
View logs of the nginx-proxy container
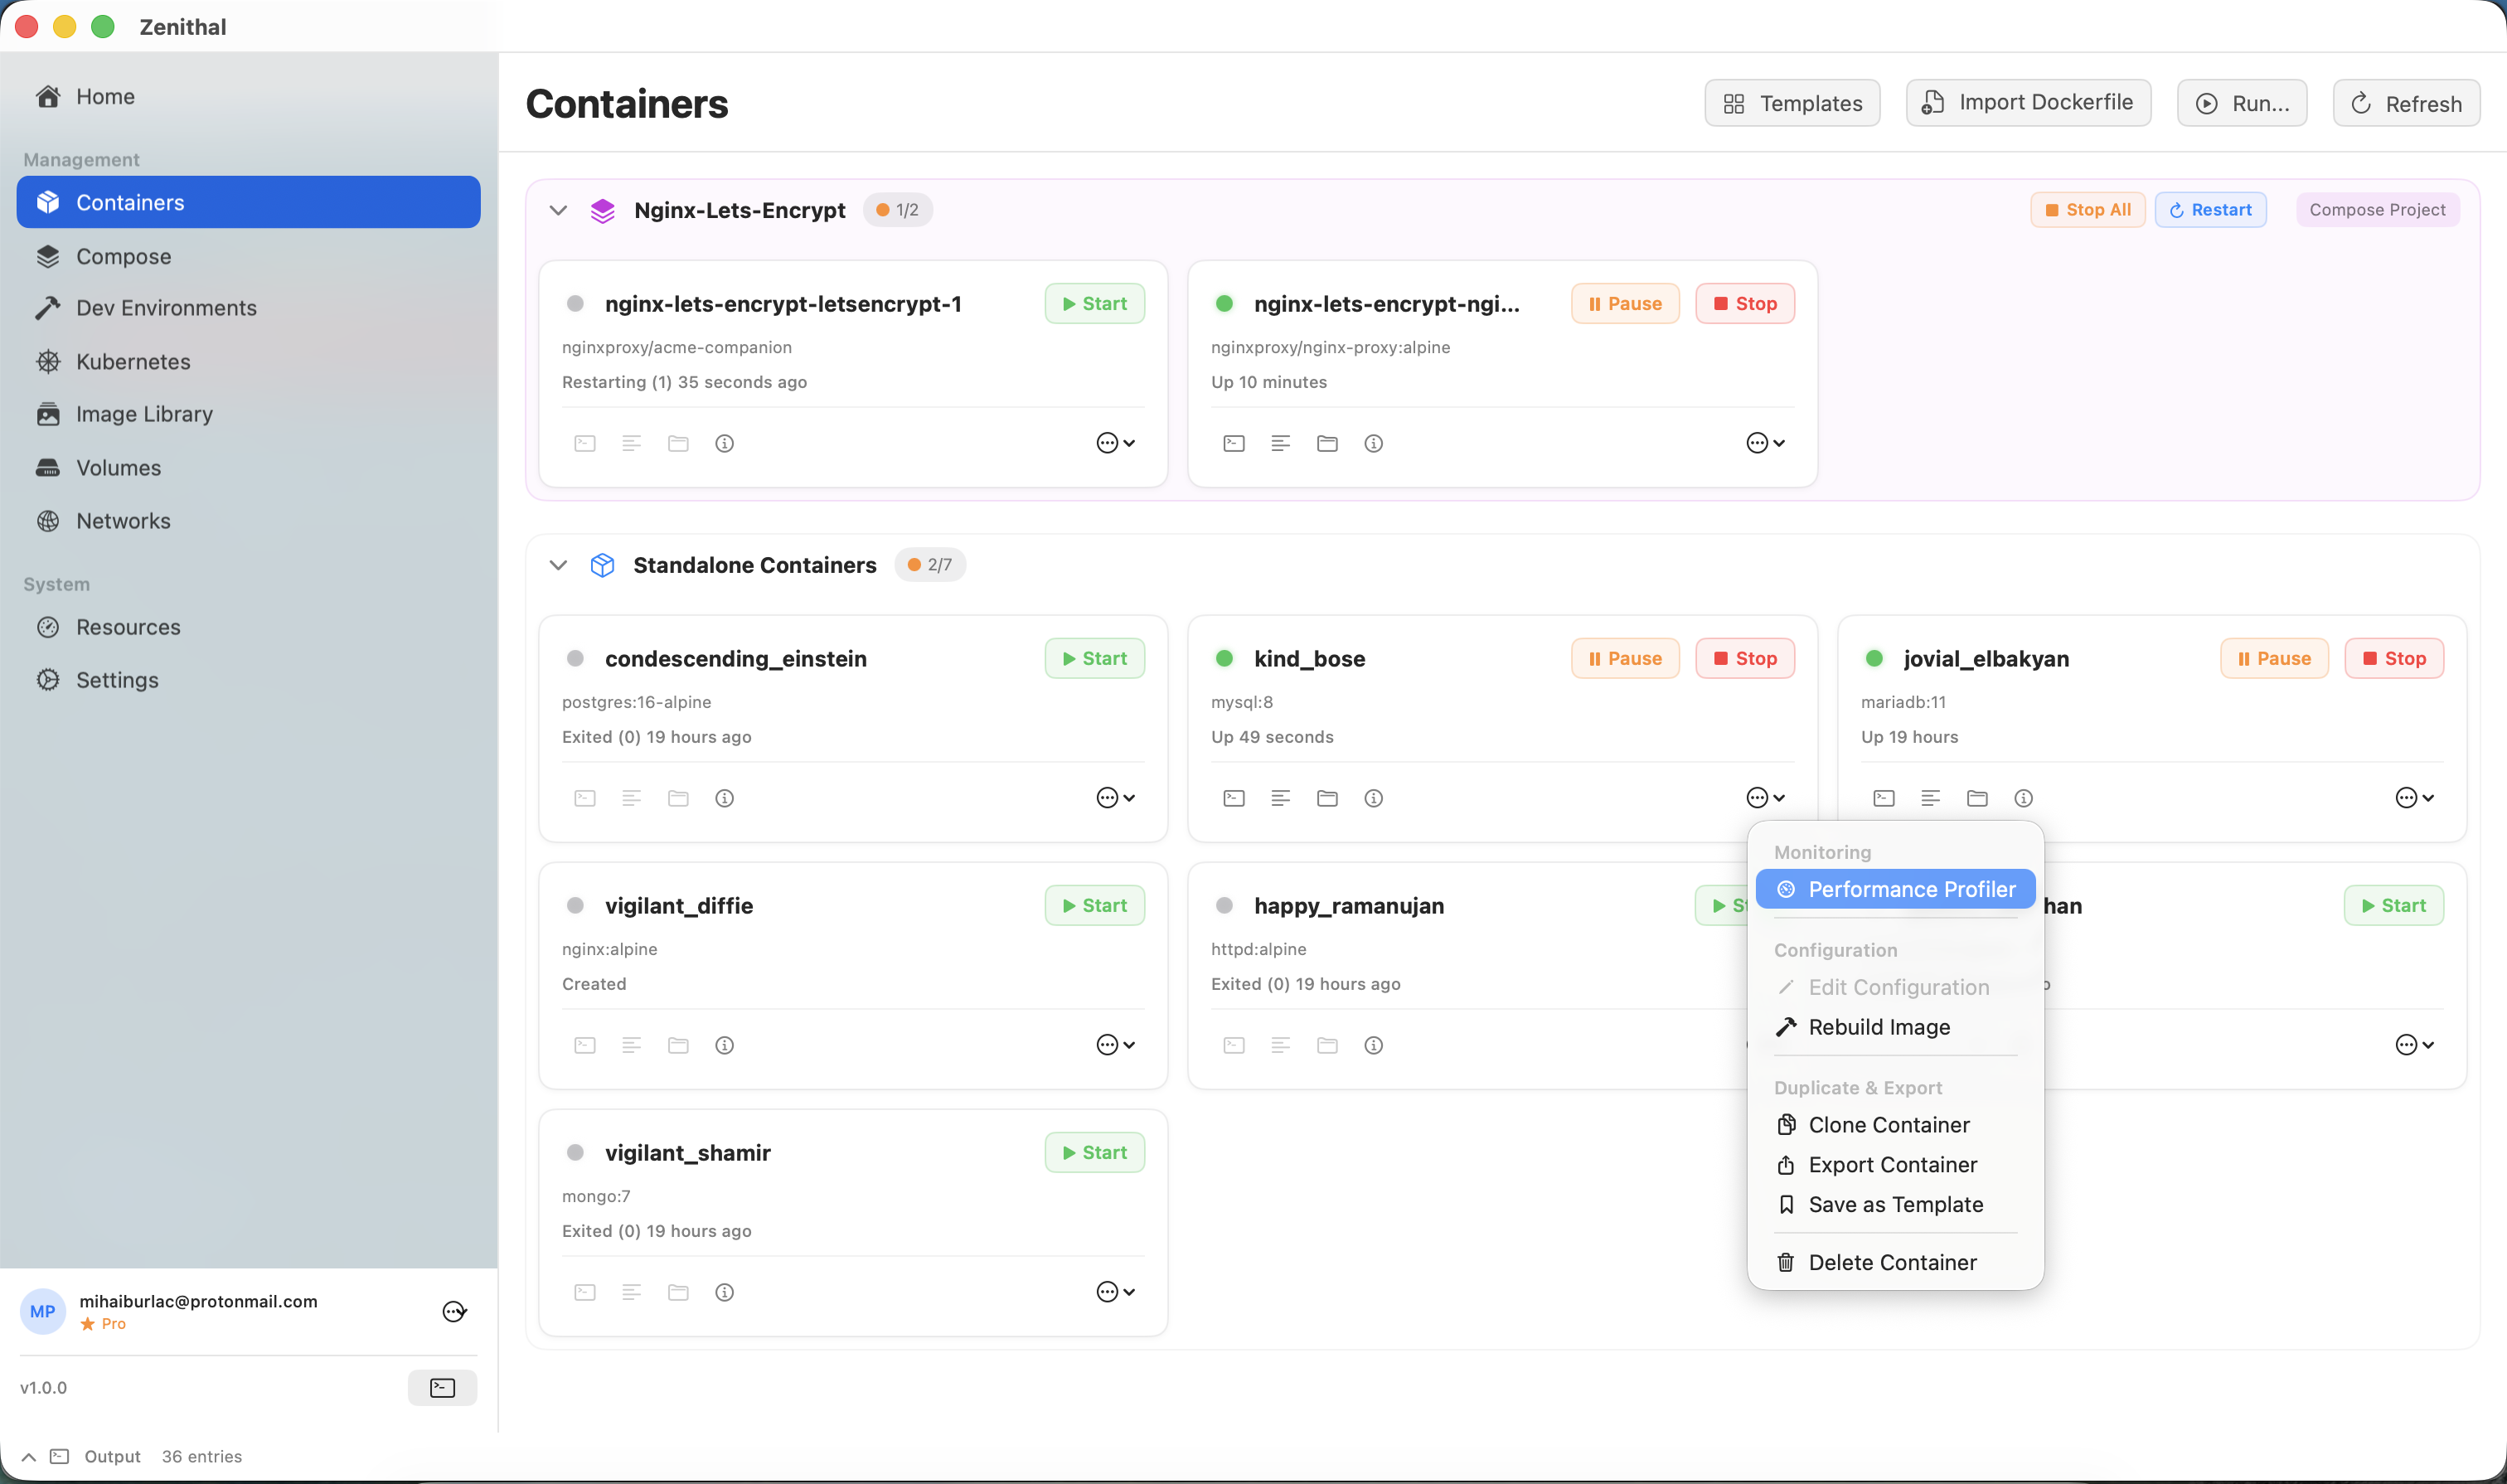1280,443
